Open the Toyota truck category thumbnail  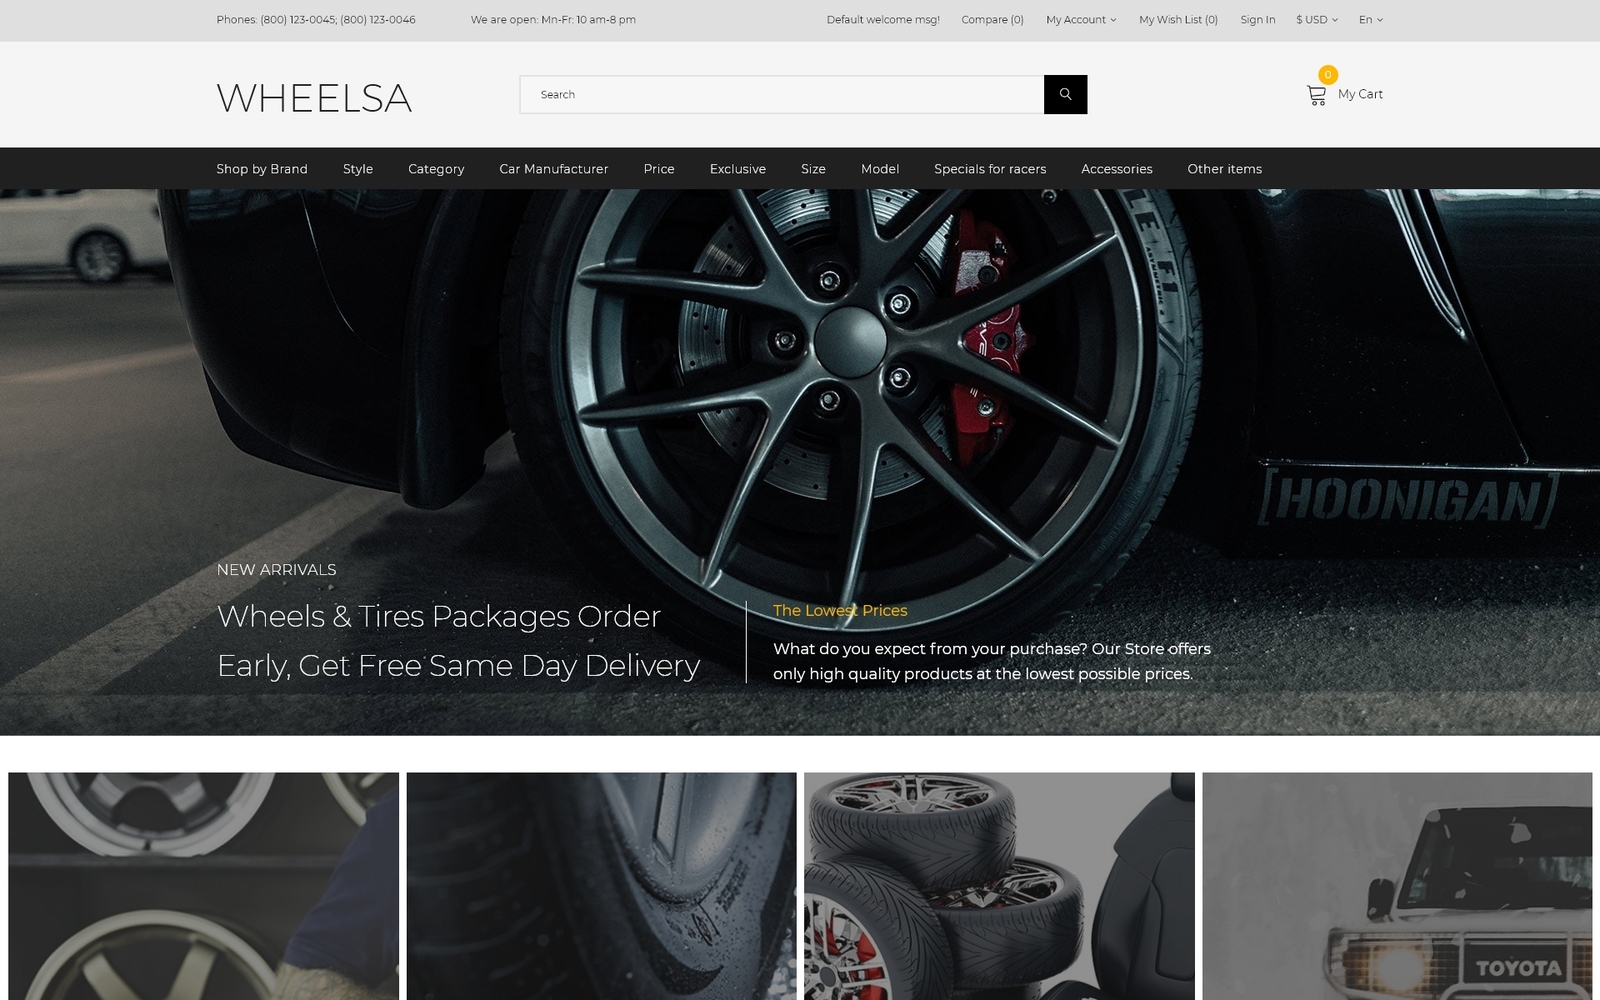click(1397, 886)
